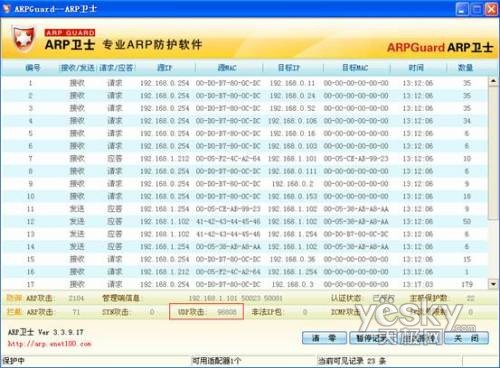Screen dimensions: 500x368
Task: Click the ARPGuard title bar icon
Action: click(7, 8)
